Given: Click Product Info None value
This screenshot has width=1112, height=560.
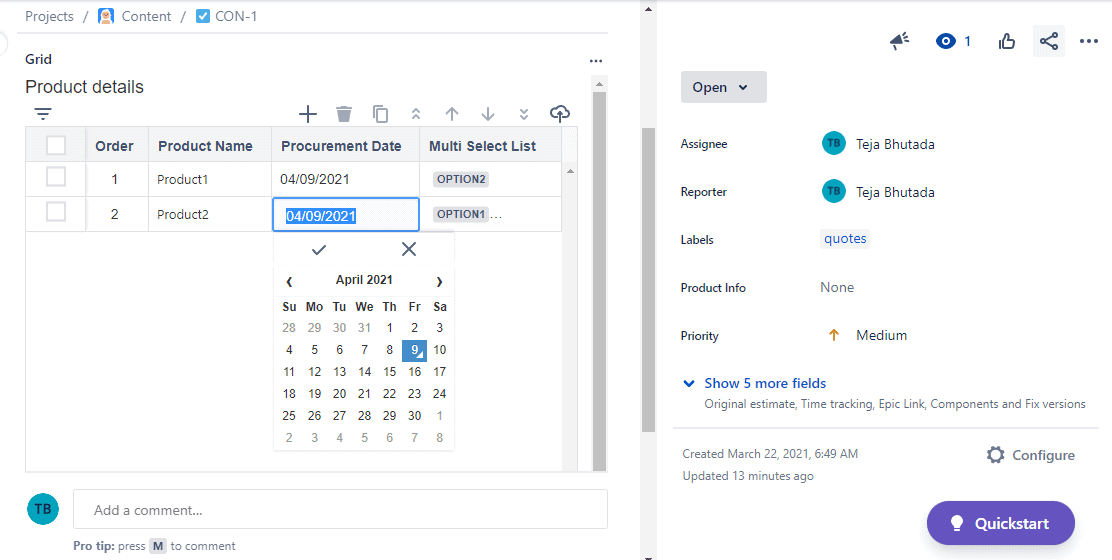Looking at the screenshot, I should click(837, 287).
